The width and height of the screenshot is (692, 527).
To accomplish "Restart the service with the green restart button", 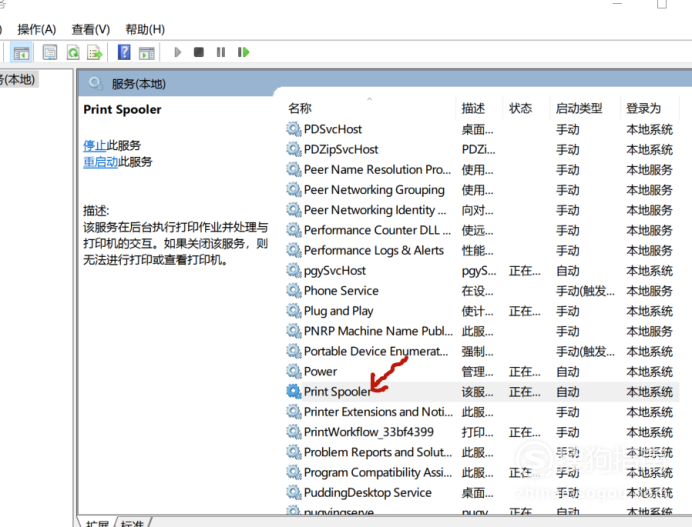I will (x=243, y=53).
